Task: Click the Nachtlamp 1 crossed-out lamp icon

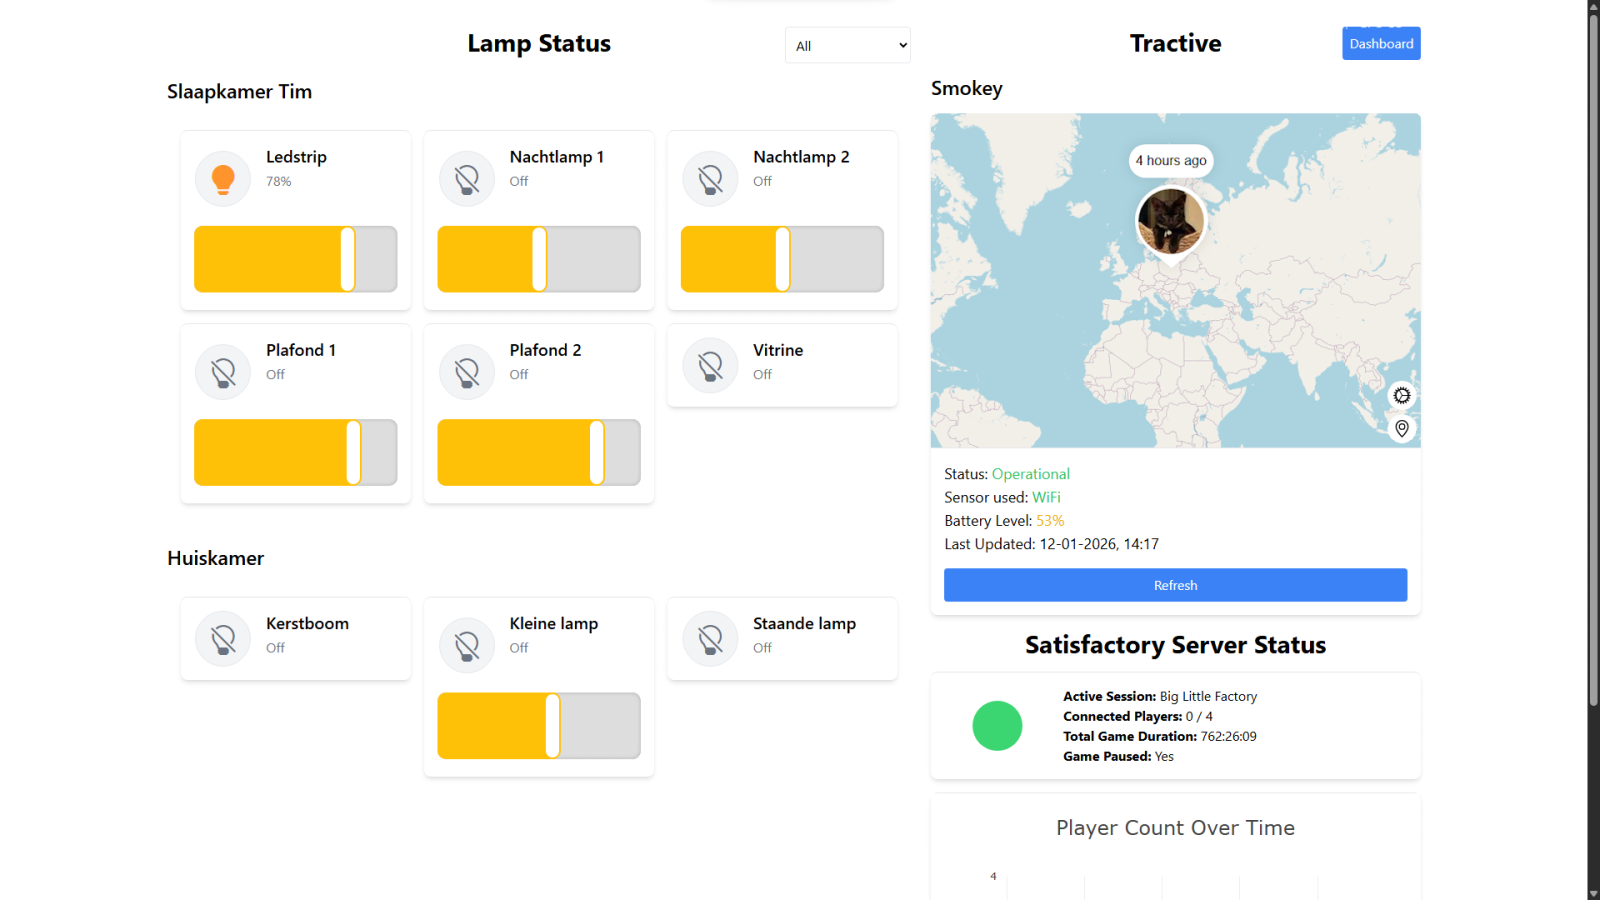Action: tap(466, 178)
